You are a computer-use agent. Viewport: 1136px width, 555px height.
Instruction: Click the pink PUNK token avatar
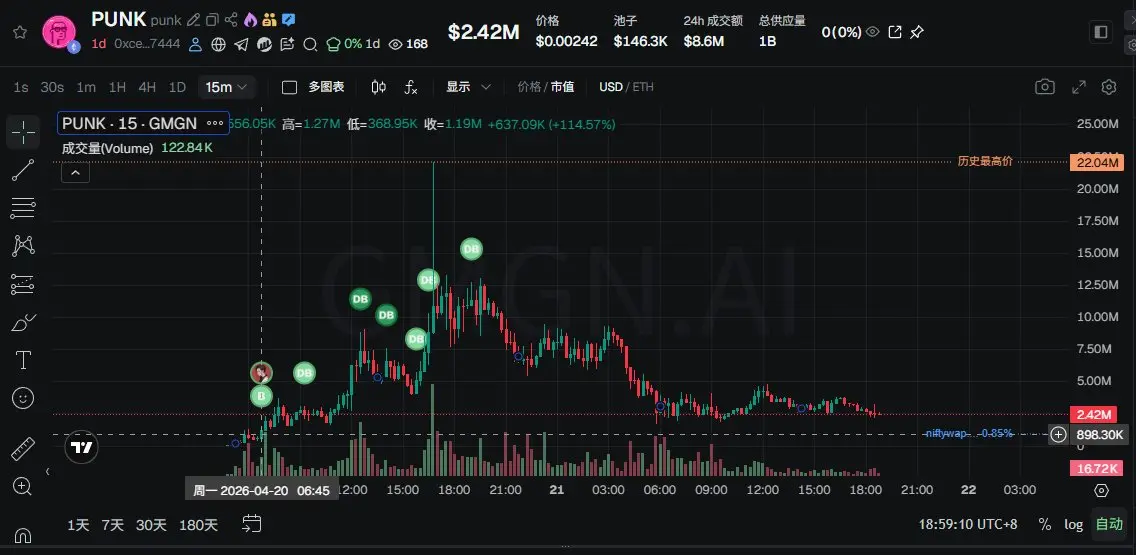click(x=59, y=33)
